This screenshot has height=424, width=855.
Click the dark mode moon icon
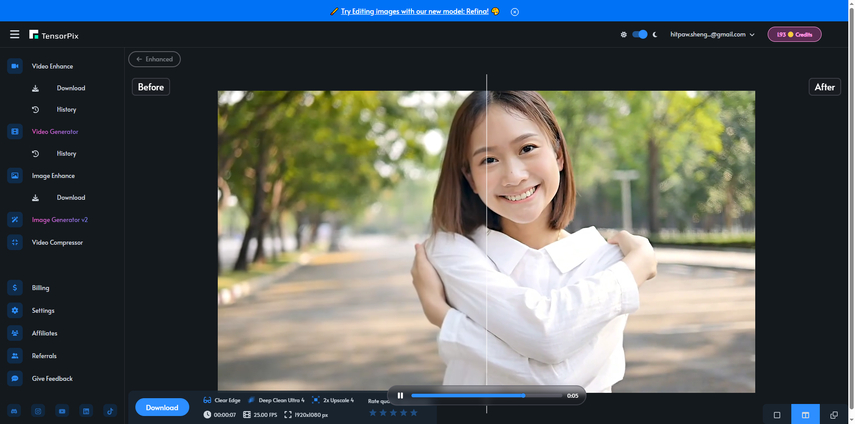pos(655,34)
